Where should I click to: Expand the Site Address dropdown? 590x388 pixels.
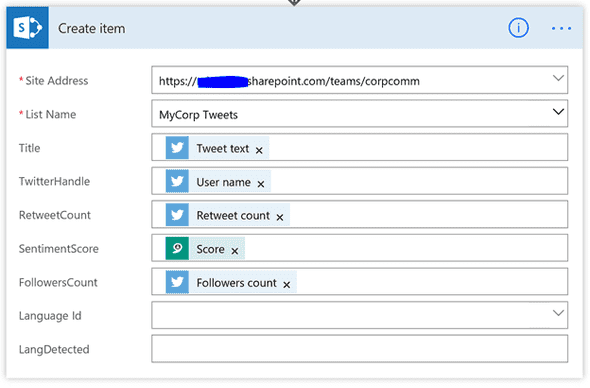[558, 78]
